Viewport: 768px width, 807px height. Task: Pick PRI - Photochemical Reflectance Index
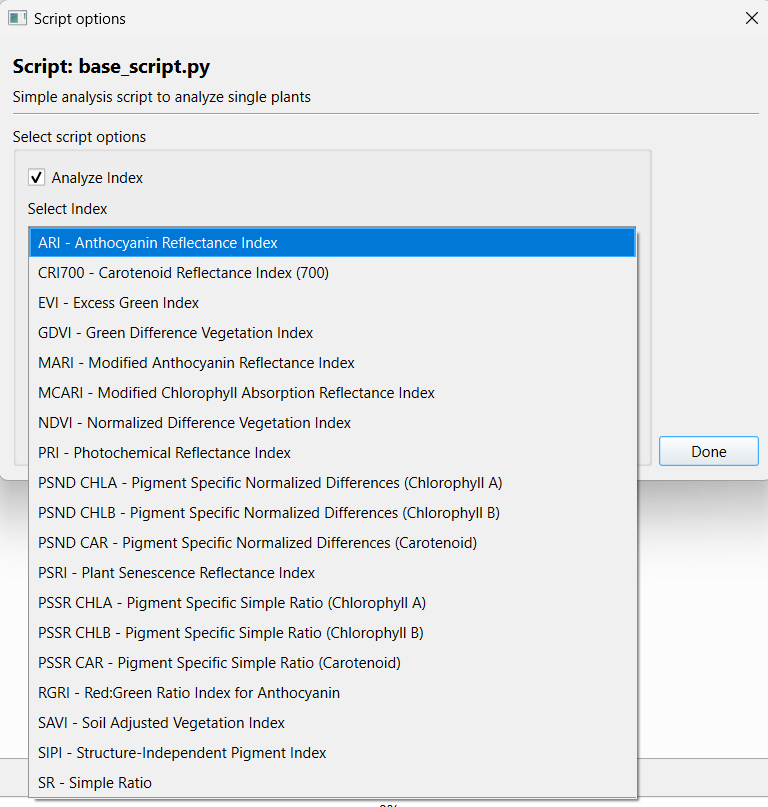pos(165,453)
